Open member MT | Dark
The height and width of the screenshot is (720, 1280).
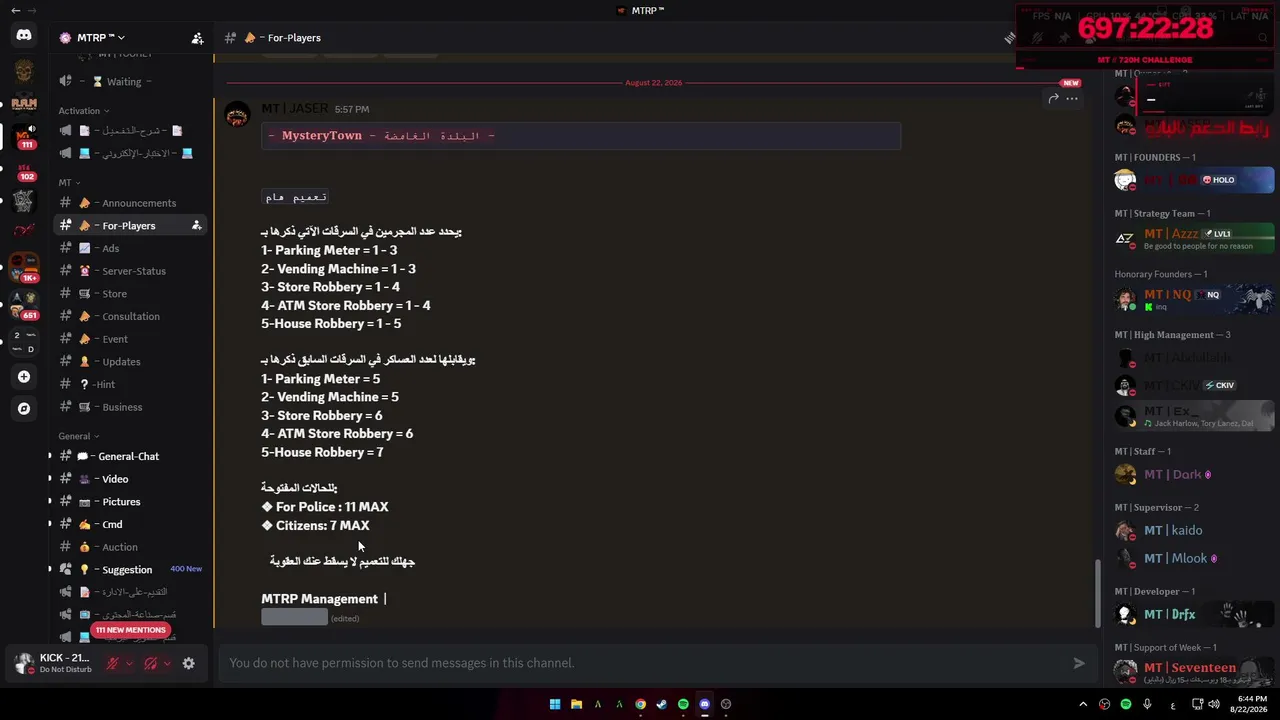1195,475
